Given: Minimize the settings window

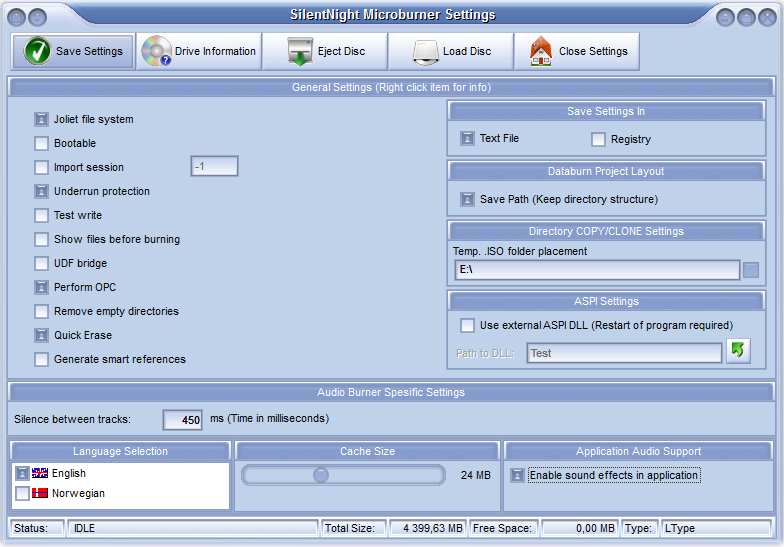Looking at the screenshot, I should (x=725, y=18).
